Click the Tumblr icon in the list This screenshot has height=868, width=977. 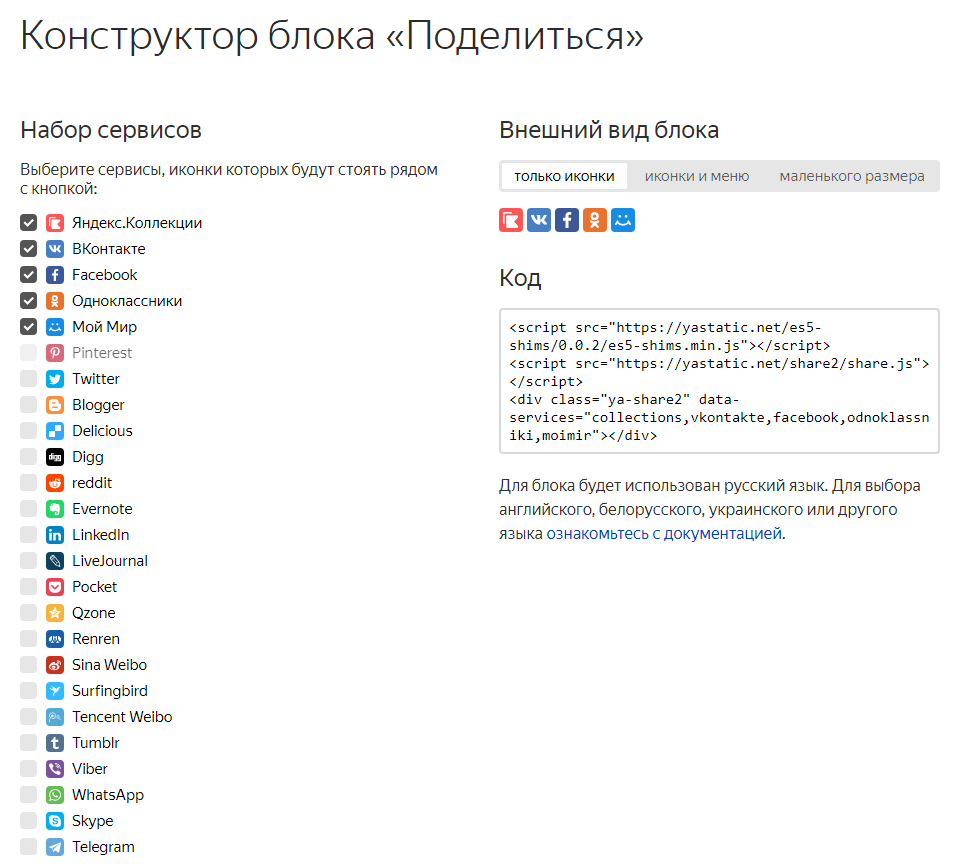[55, 743]
